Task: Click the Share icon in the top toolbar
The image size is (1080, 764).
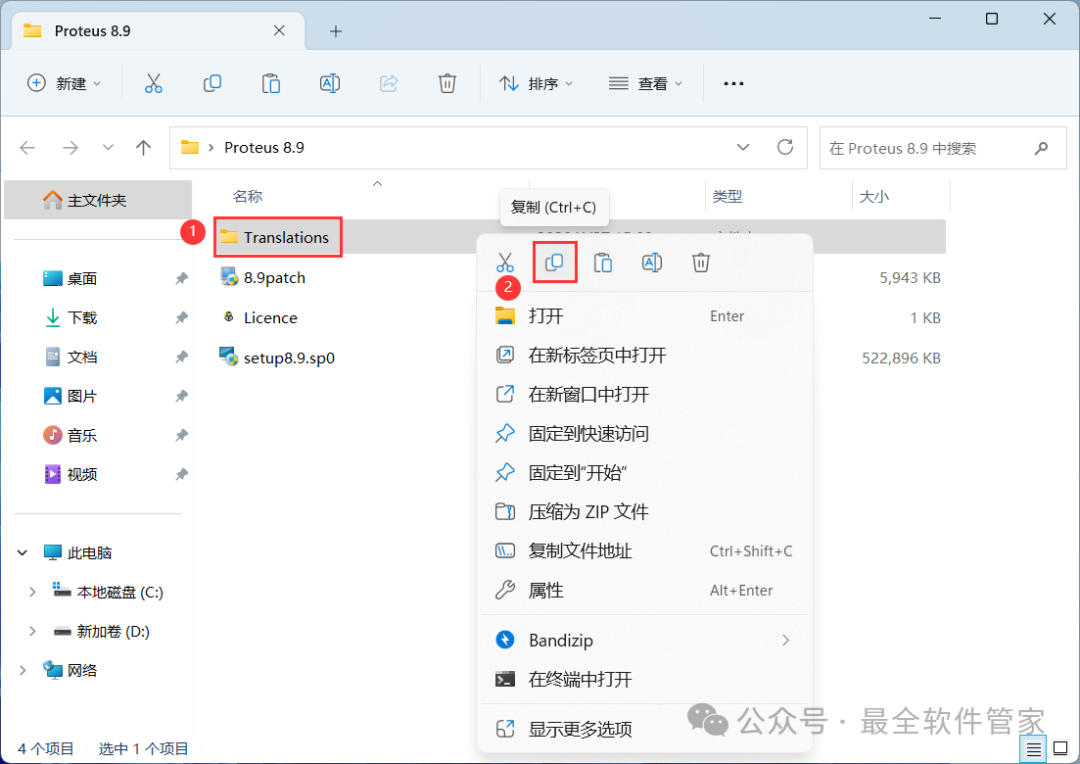Action: [388, 83]
